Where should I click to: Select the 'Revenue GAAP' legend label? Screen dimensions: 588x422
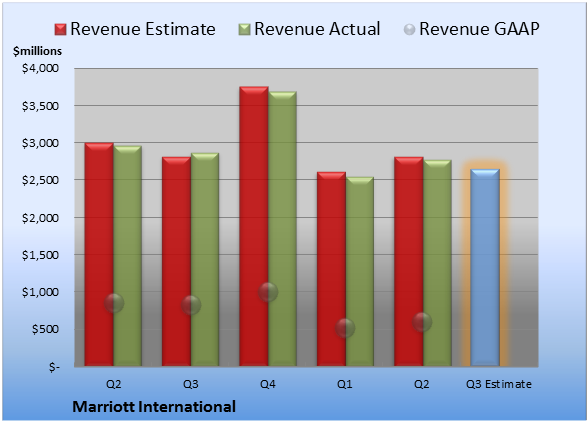click(479, 29)
